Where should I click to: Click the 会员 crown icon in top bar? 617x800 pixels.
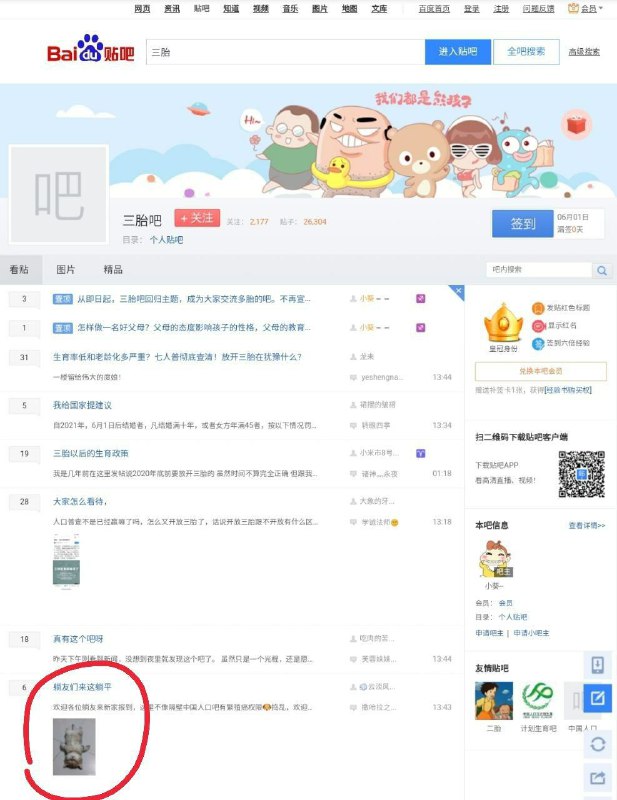click(573, 8)
